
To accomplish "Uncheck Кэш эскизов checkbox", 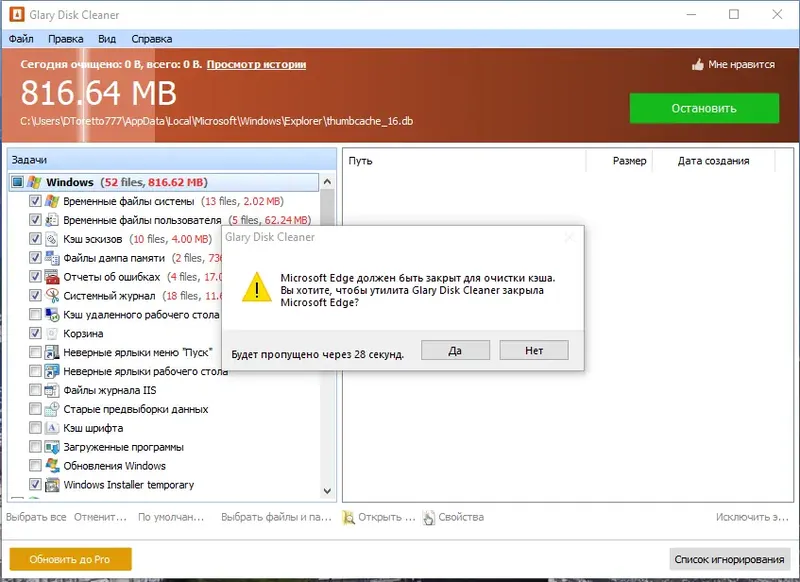I will [x=35, y=239].
